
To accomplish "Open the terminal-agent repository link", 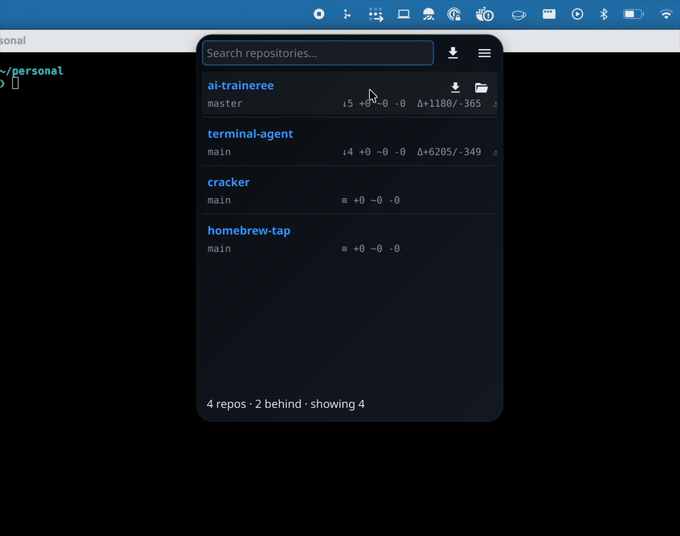I will [250, 134].
